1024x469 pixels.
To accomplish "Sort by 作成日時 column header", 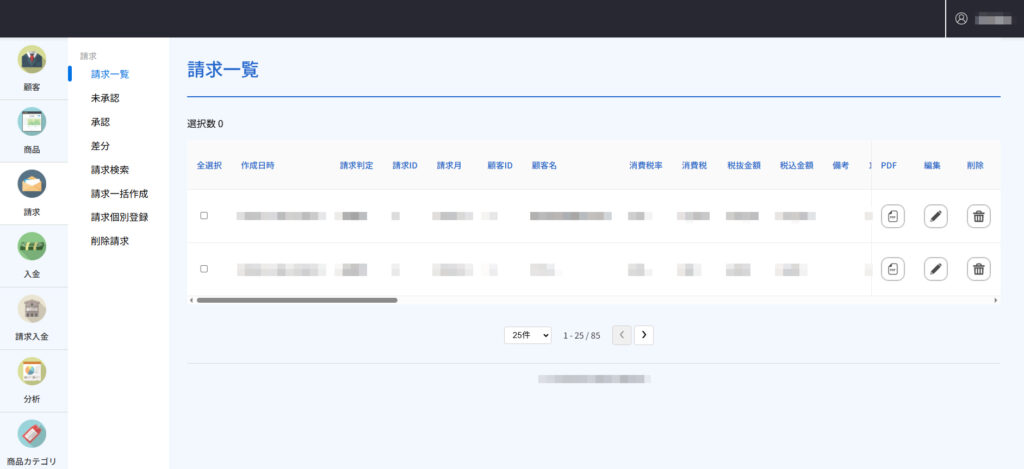I will [x=257, y=165].
